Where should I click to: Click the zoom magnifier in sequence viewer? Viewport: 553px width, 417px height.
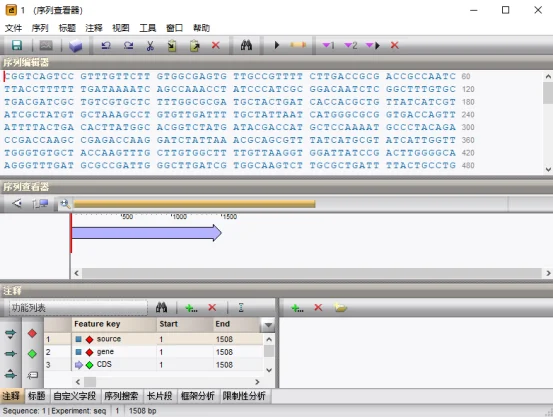click(x=65, y=204)
